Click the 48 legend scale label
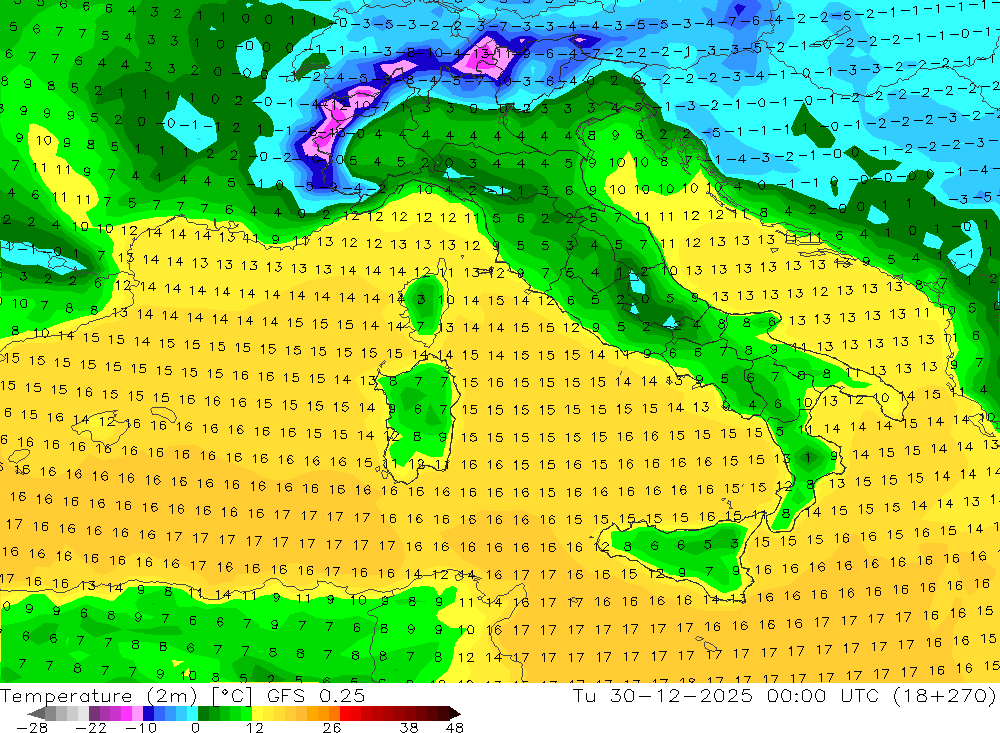 tap(454, 727)
